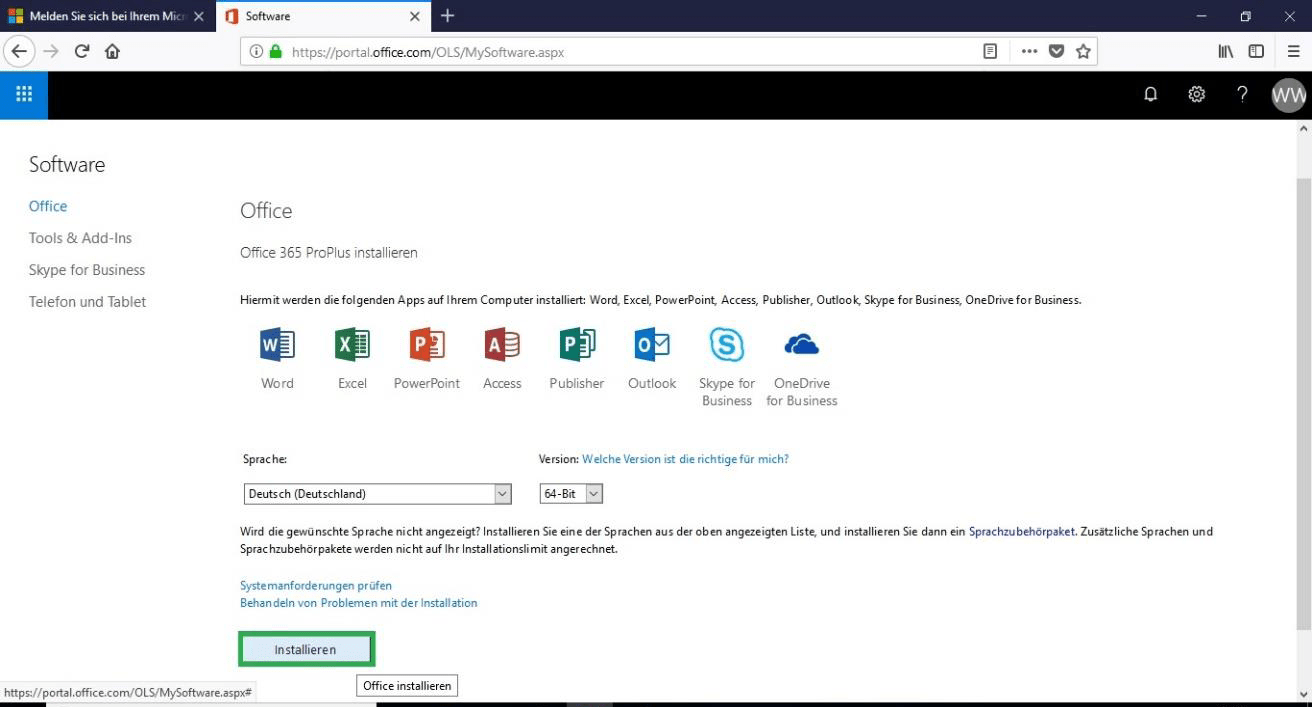This screenshot has height=707, width=1312.
Task: Click the Outlook app icon
Action: pos(652,345)
